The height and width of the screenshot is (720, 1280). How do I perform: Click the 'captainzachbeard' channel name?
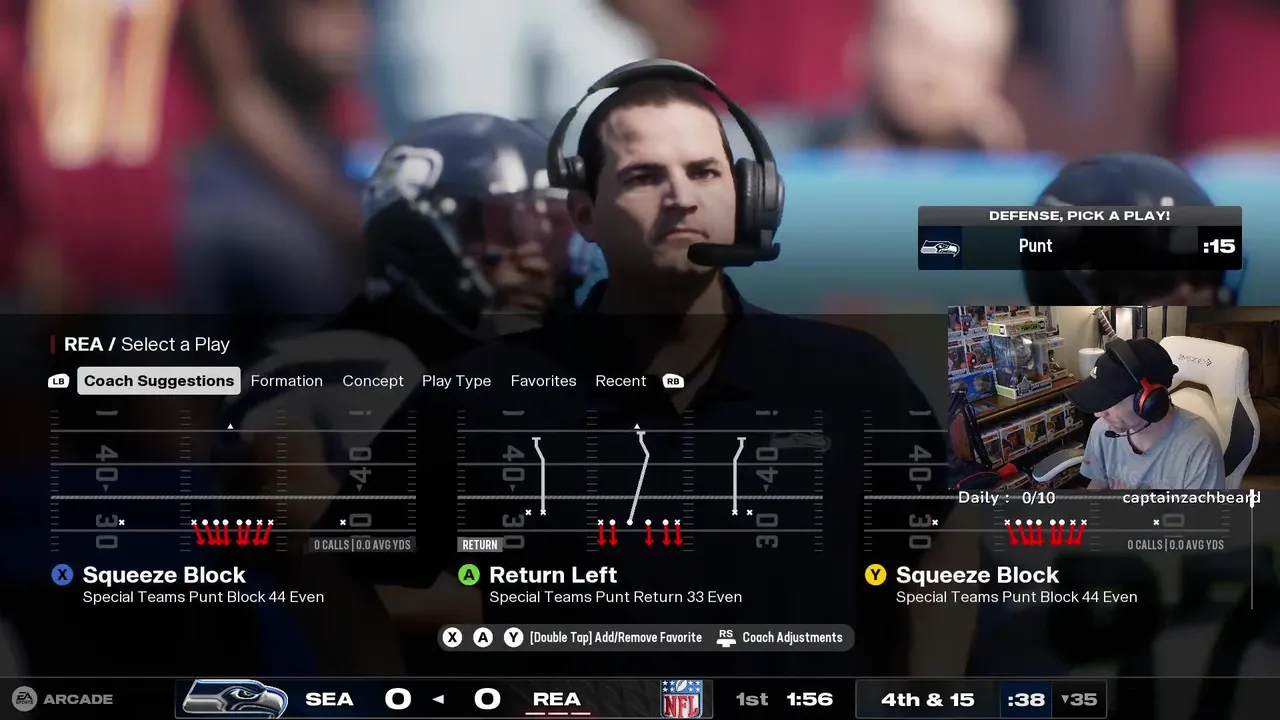[x=1191, y=497]
